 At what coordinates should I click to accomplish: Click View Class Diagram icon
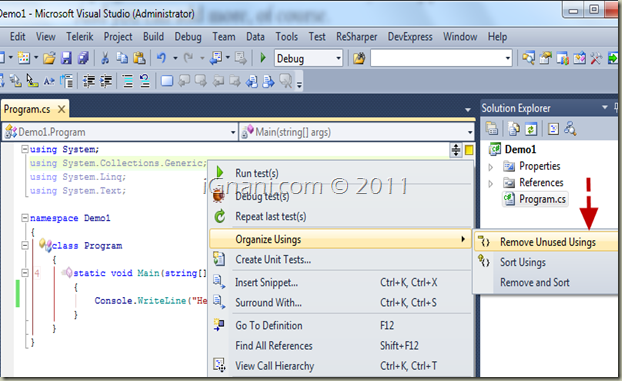point(570,128)
